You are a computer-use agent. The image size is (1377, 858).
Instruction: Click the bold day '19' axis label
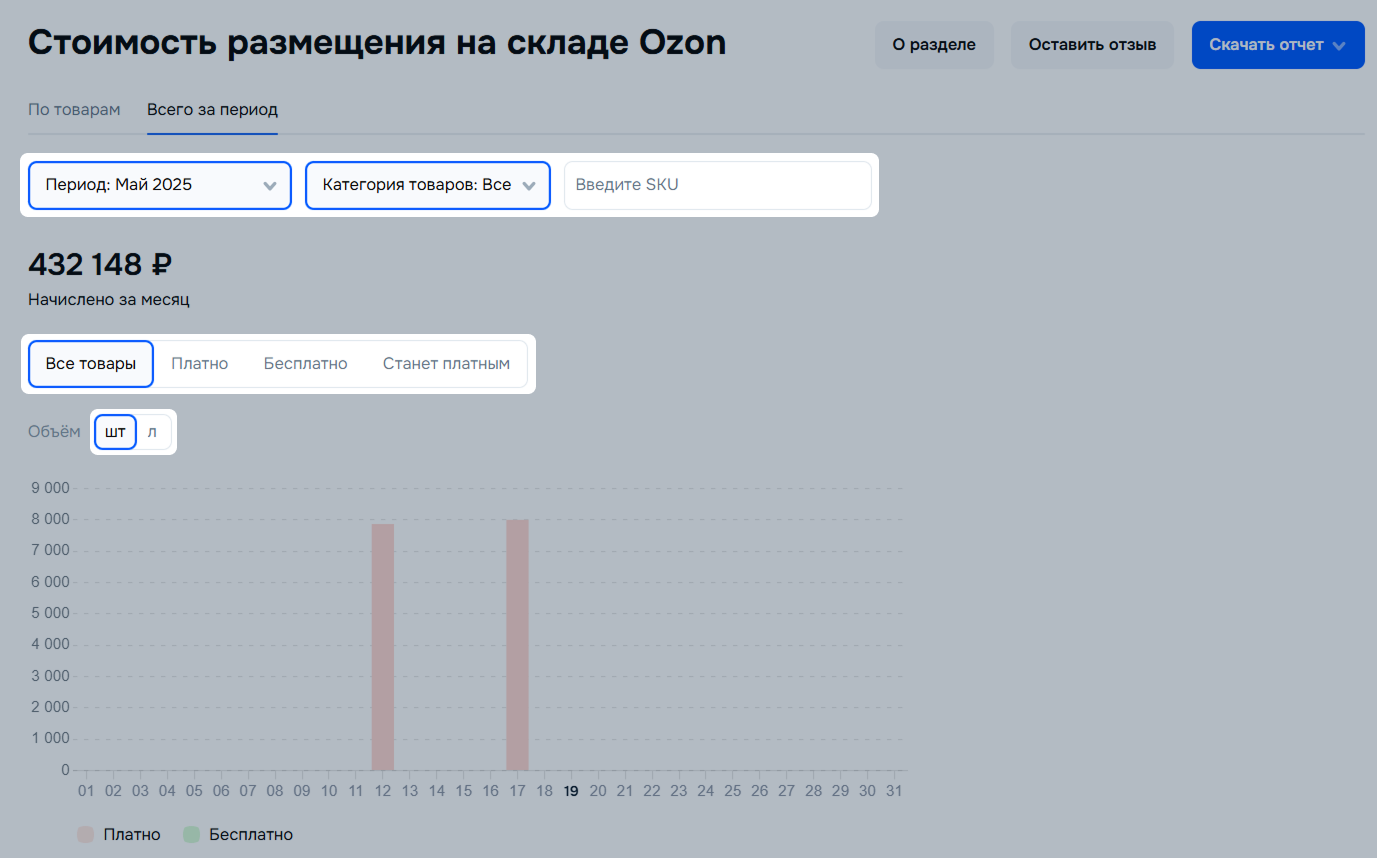tap(571, 791)
